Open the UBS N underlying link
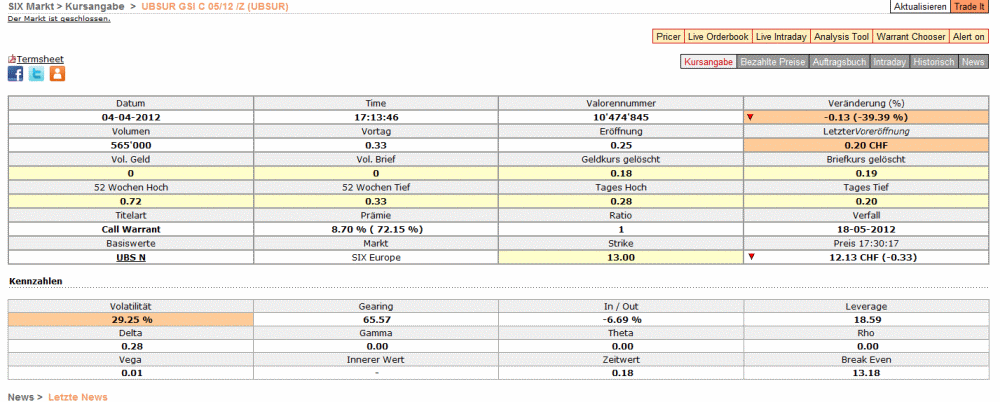Image resolution: width=1000 pixels, height=402 pixels. tap(130, 257)
